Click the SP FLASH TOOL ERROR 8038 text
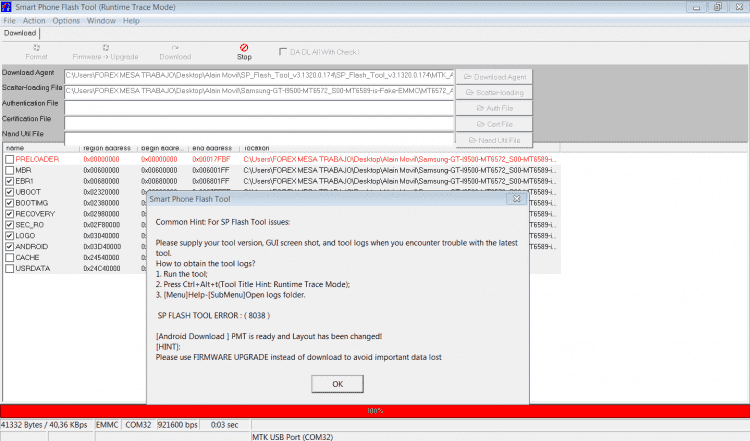The height and width of the screenshot is (441, 750). coord(214,316)
